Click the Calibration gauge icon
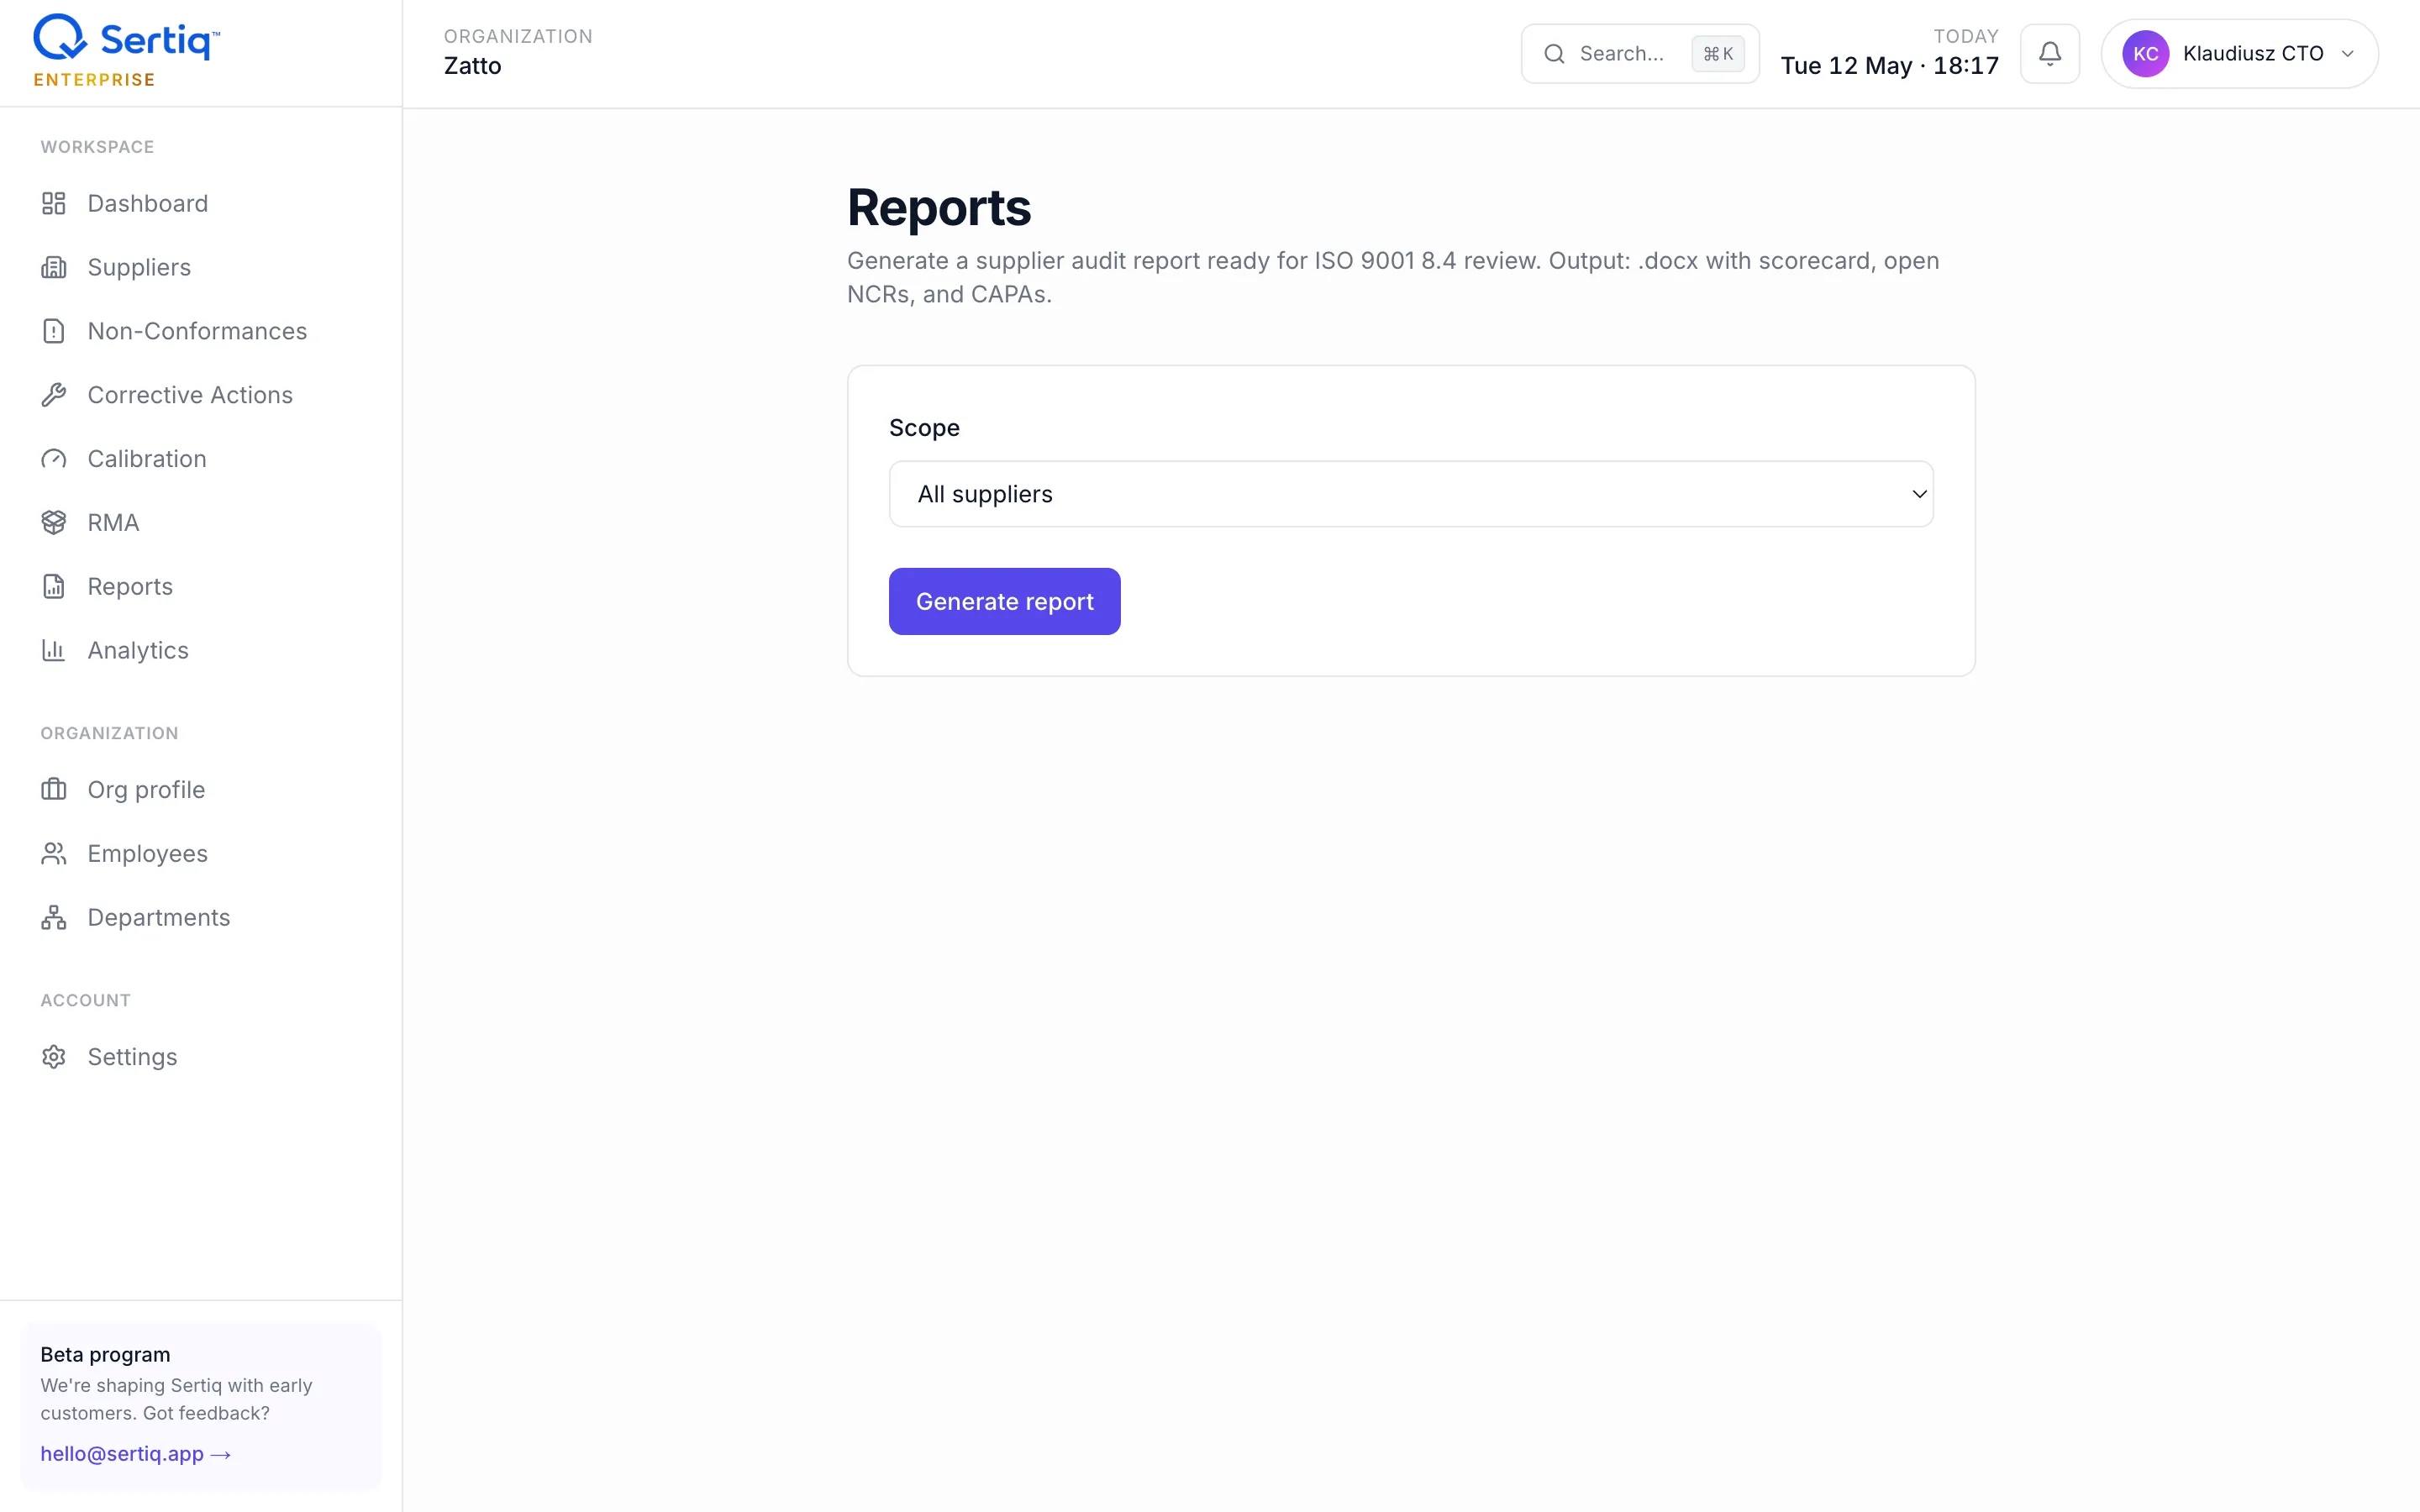2420x1512 pixels. [54, 459]
